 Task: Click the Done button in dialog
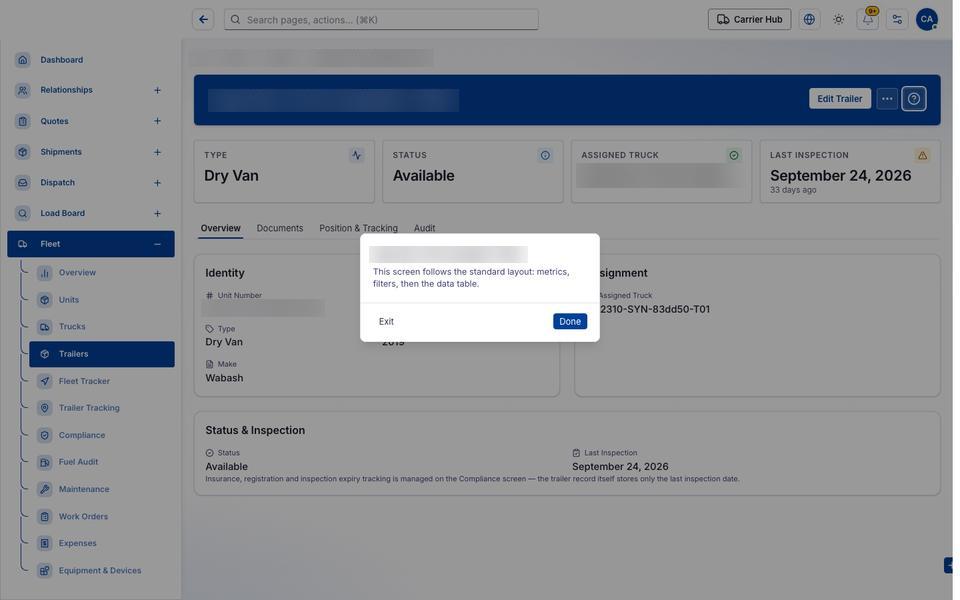click(x=569, y=321)
